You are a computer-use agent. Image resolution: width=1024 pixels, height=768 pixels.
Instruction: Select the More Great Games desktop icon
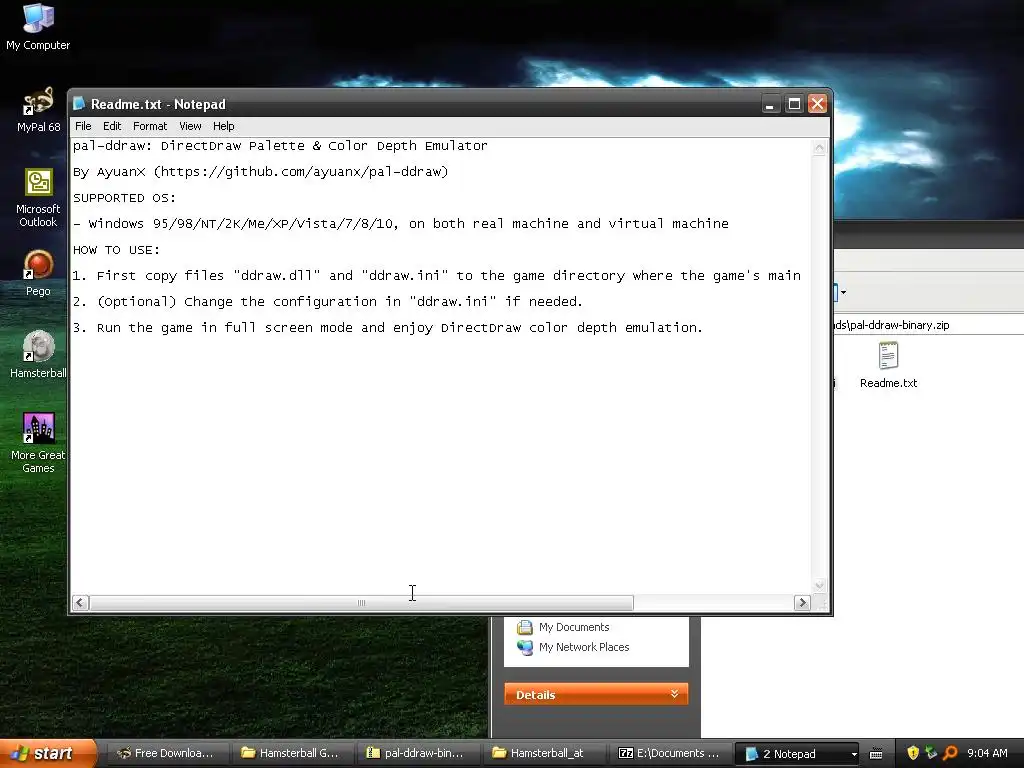click(x=38, y=443)
